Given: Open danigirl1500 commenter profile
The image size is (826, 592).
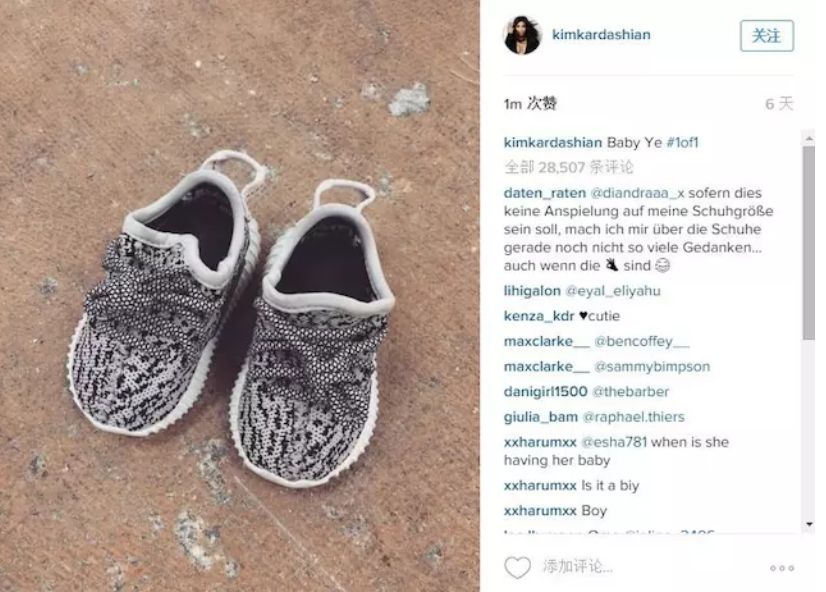Looking at the screenshot, I should point(545,392).
